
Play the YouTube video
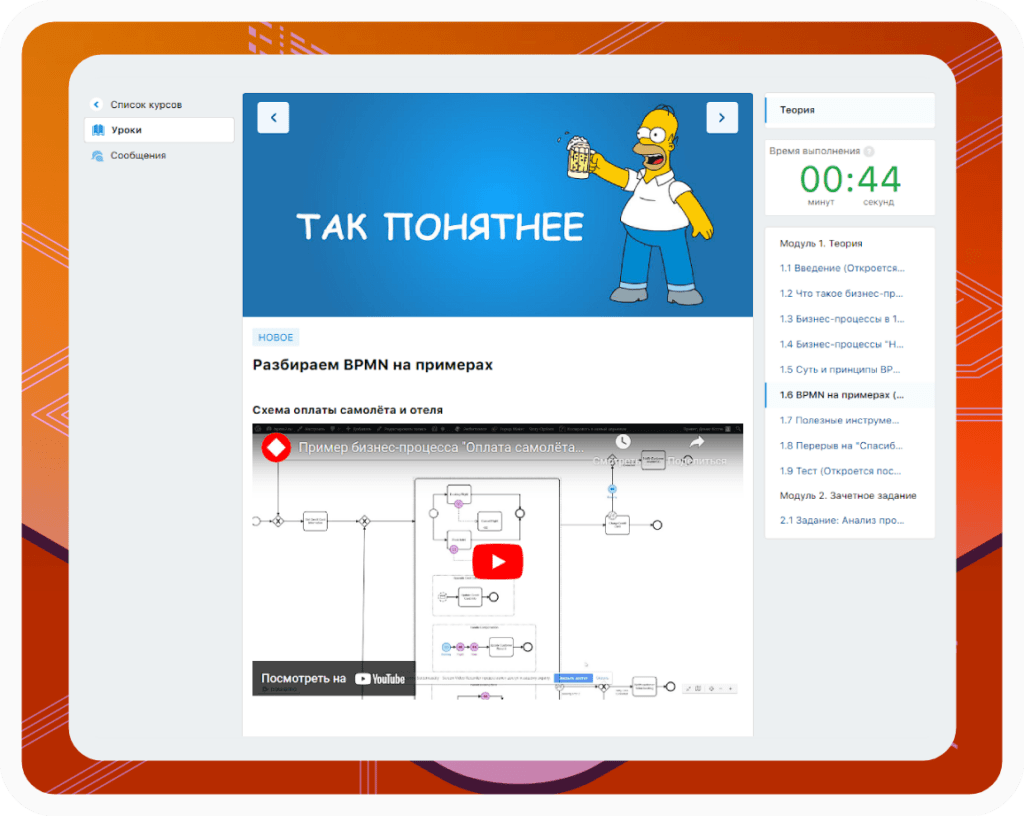(x=498, y=561)
